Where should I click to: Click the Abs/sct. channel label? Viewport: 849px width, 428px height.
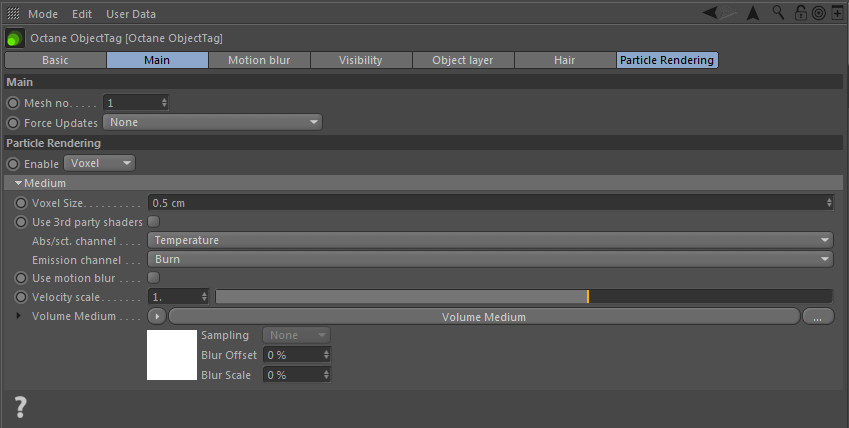[74, 242]
